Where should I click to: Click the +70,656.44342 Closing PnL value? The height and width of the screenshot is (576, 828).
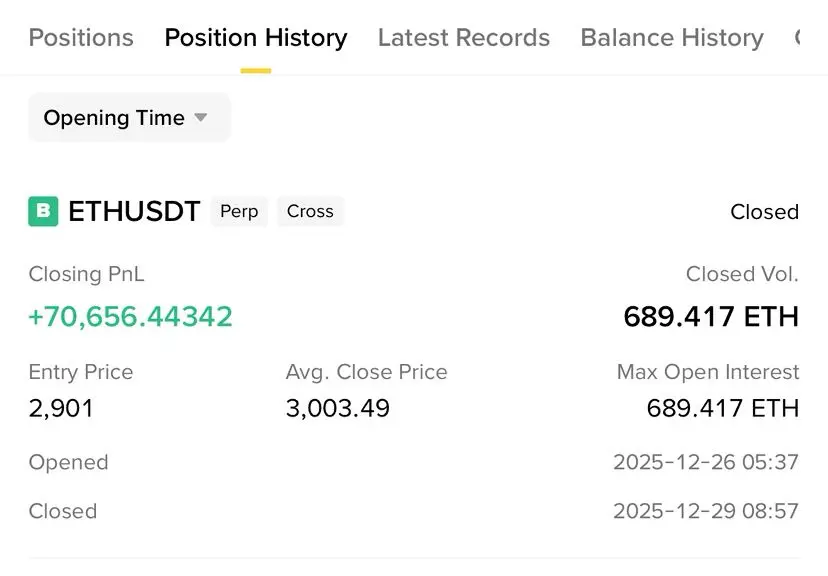coord(130,317)
